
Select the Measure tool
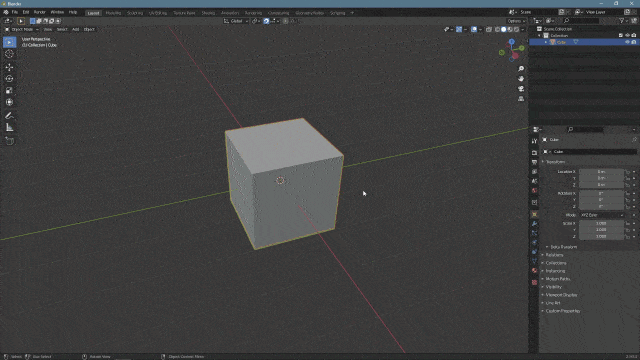[x=9, y=128]
